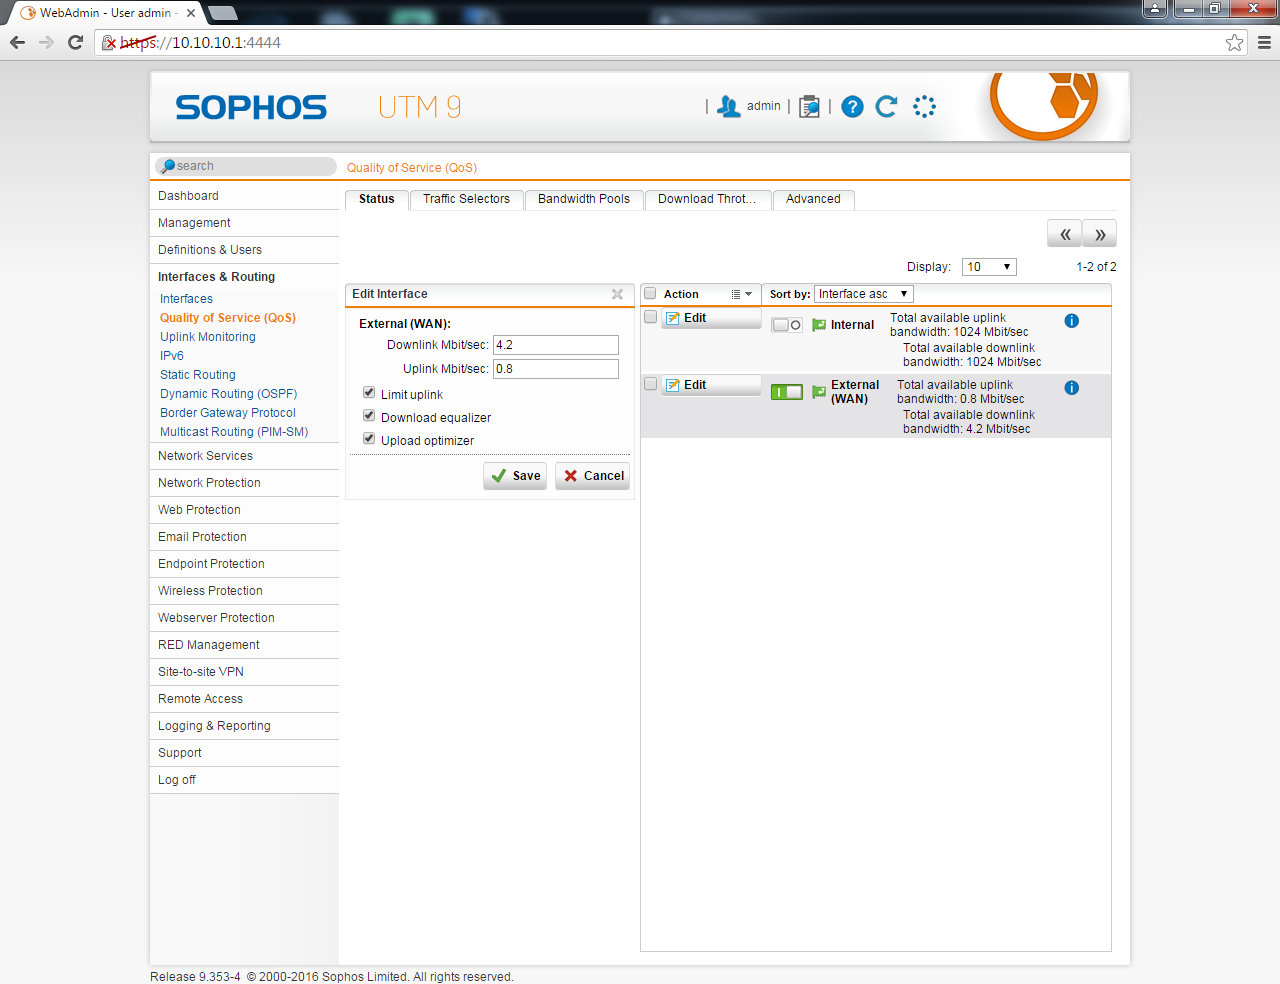Open the Action list dropdown menu

741,294
